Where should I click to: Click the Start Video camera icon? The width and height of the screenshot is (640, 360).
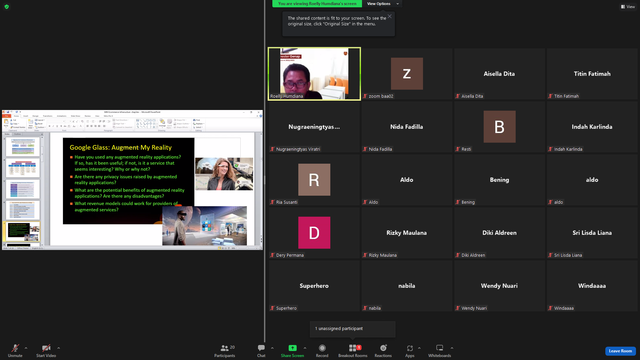coord(46,348)
